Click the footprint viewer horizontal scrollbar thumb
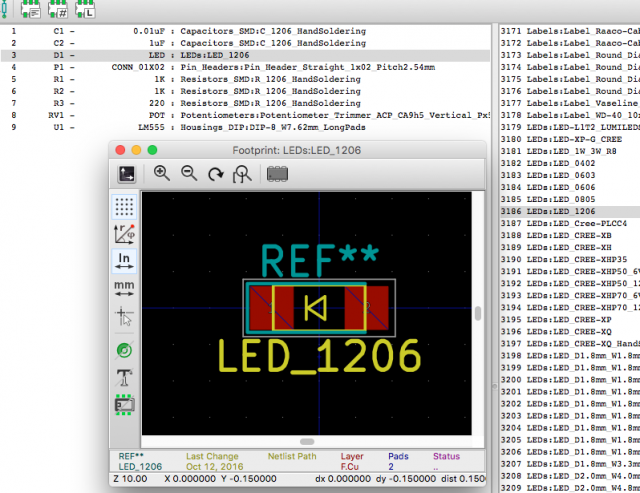This screenshot has height=493, width=640. pos(307,442)
